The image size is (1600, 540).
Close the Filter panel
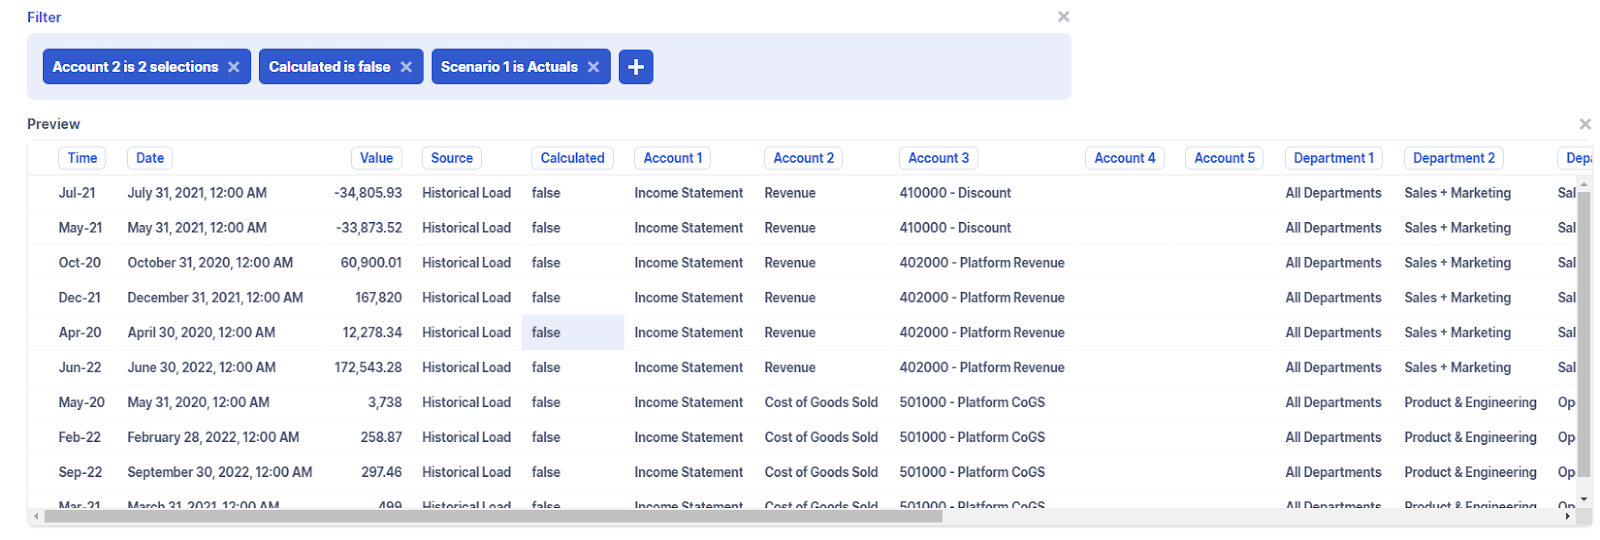(x=1063, y=16)
